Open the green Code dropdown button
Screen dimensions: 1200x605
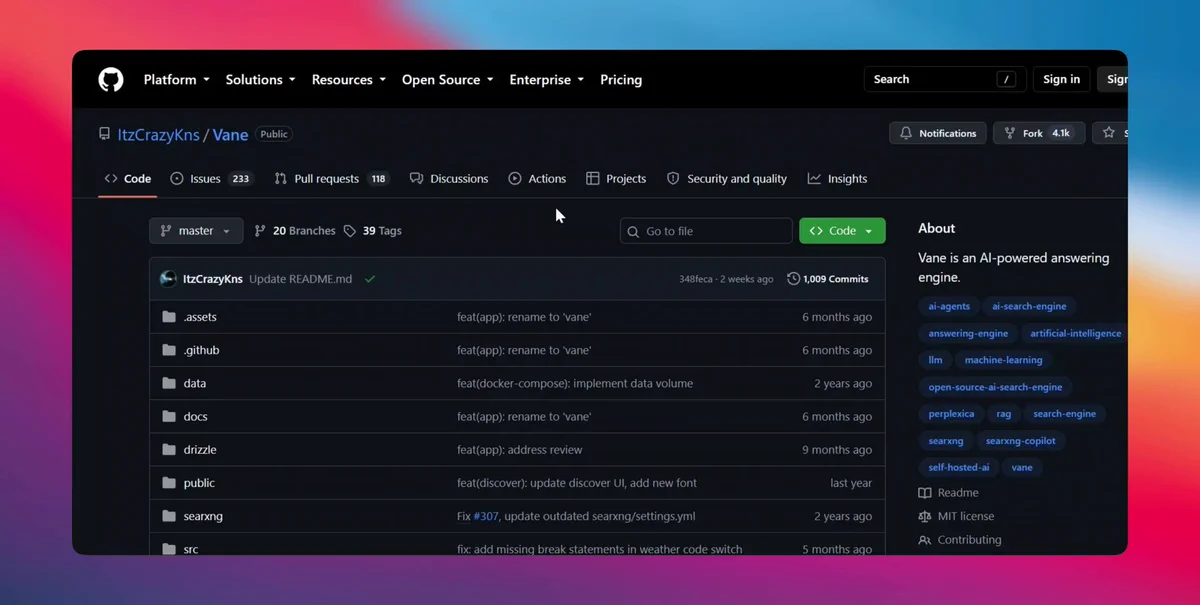point(842,231)
